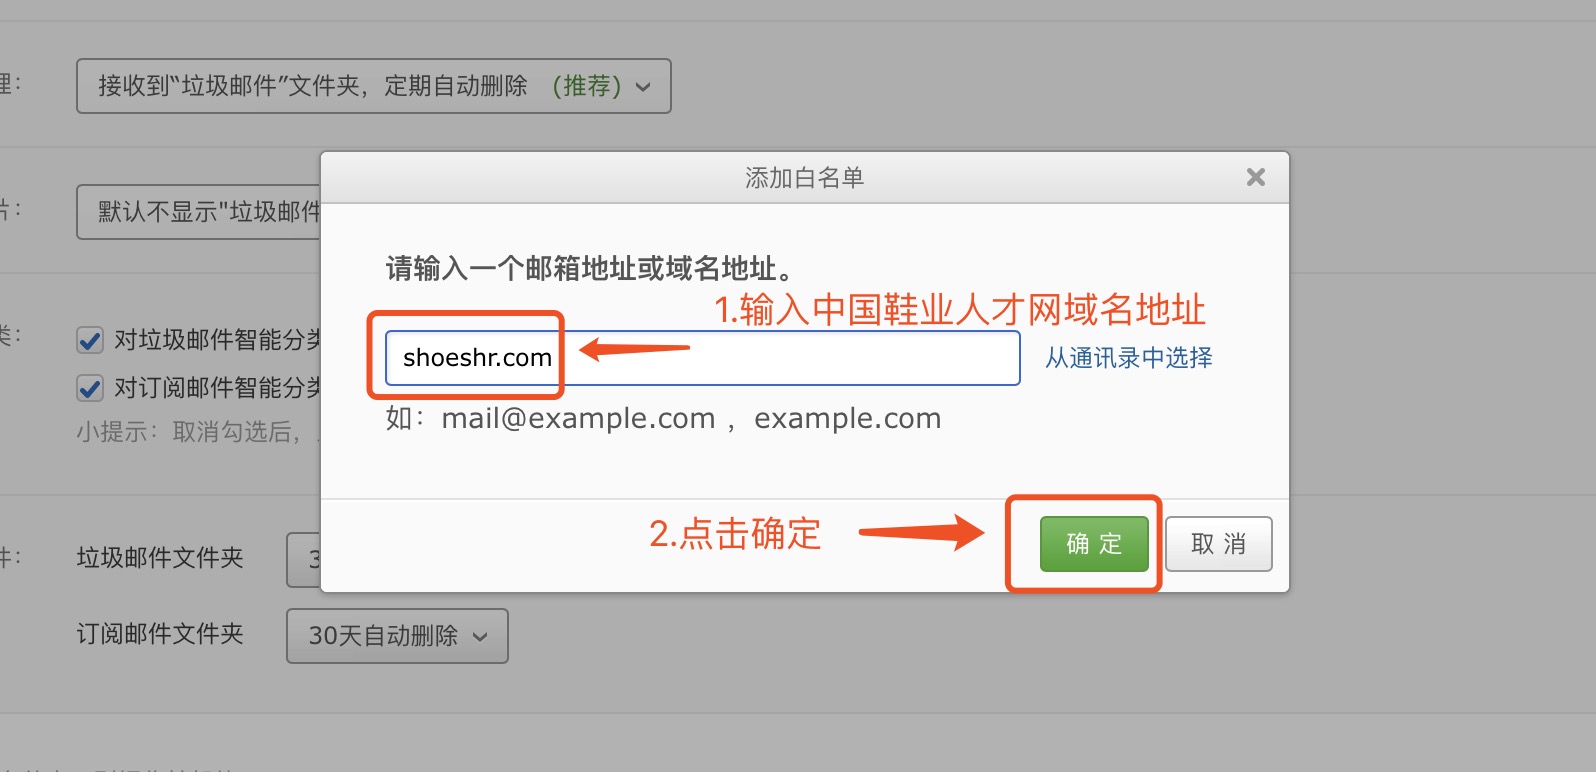Viewport: 1596px width, 772px height.
Task: Focus the shoeshr.com address input field
Action: tap(703, 358)
